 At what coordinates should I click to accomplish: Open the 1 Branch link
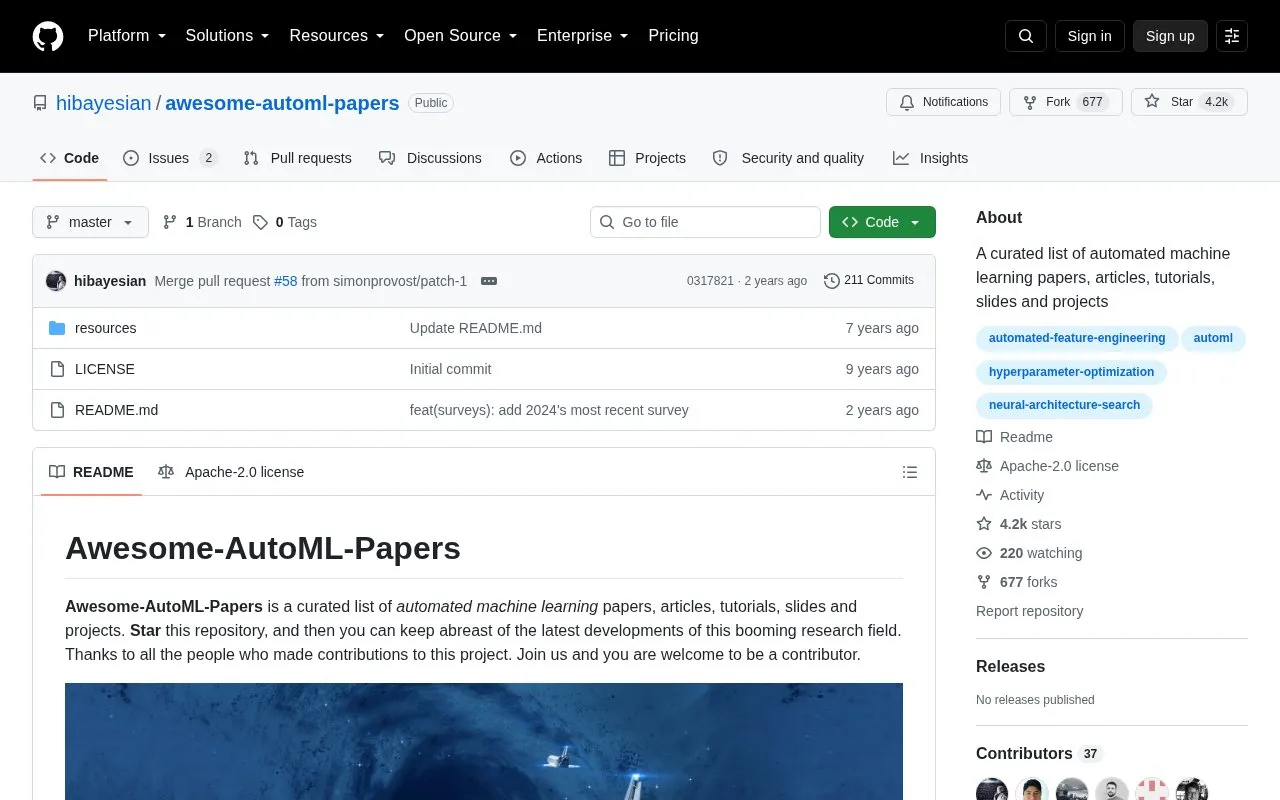202,222
